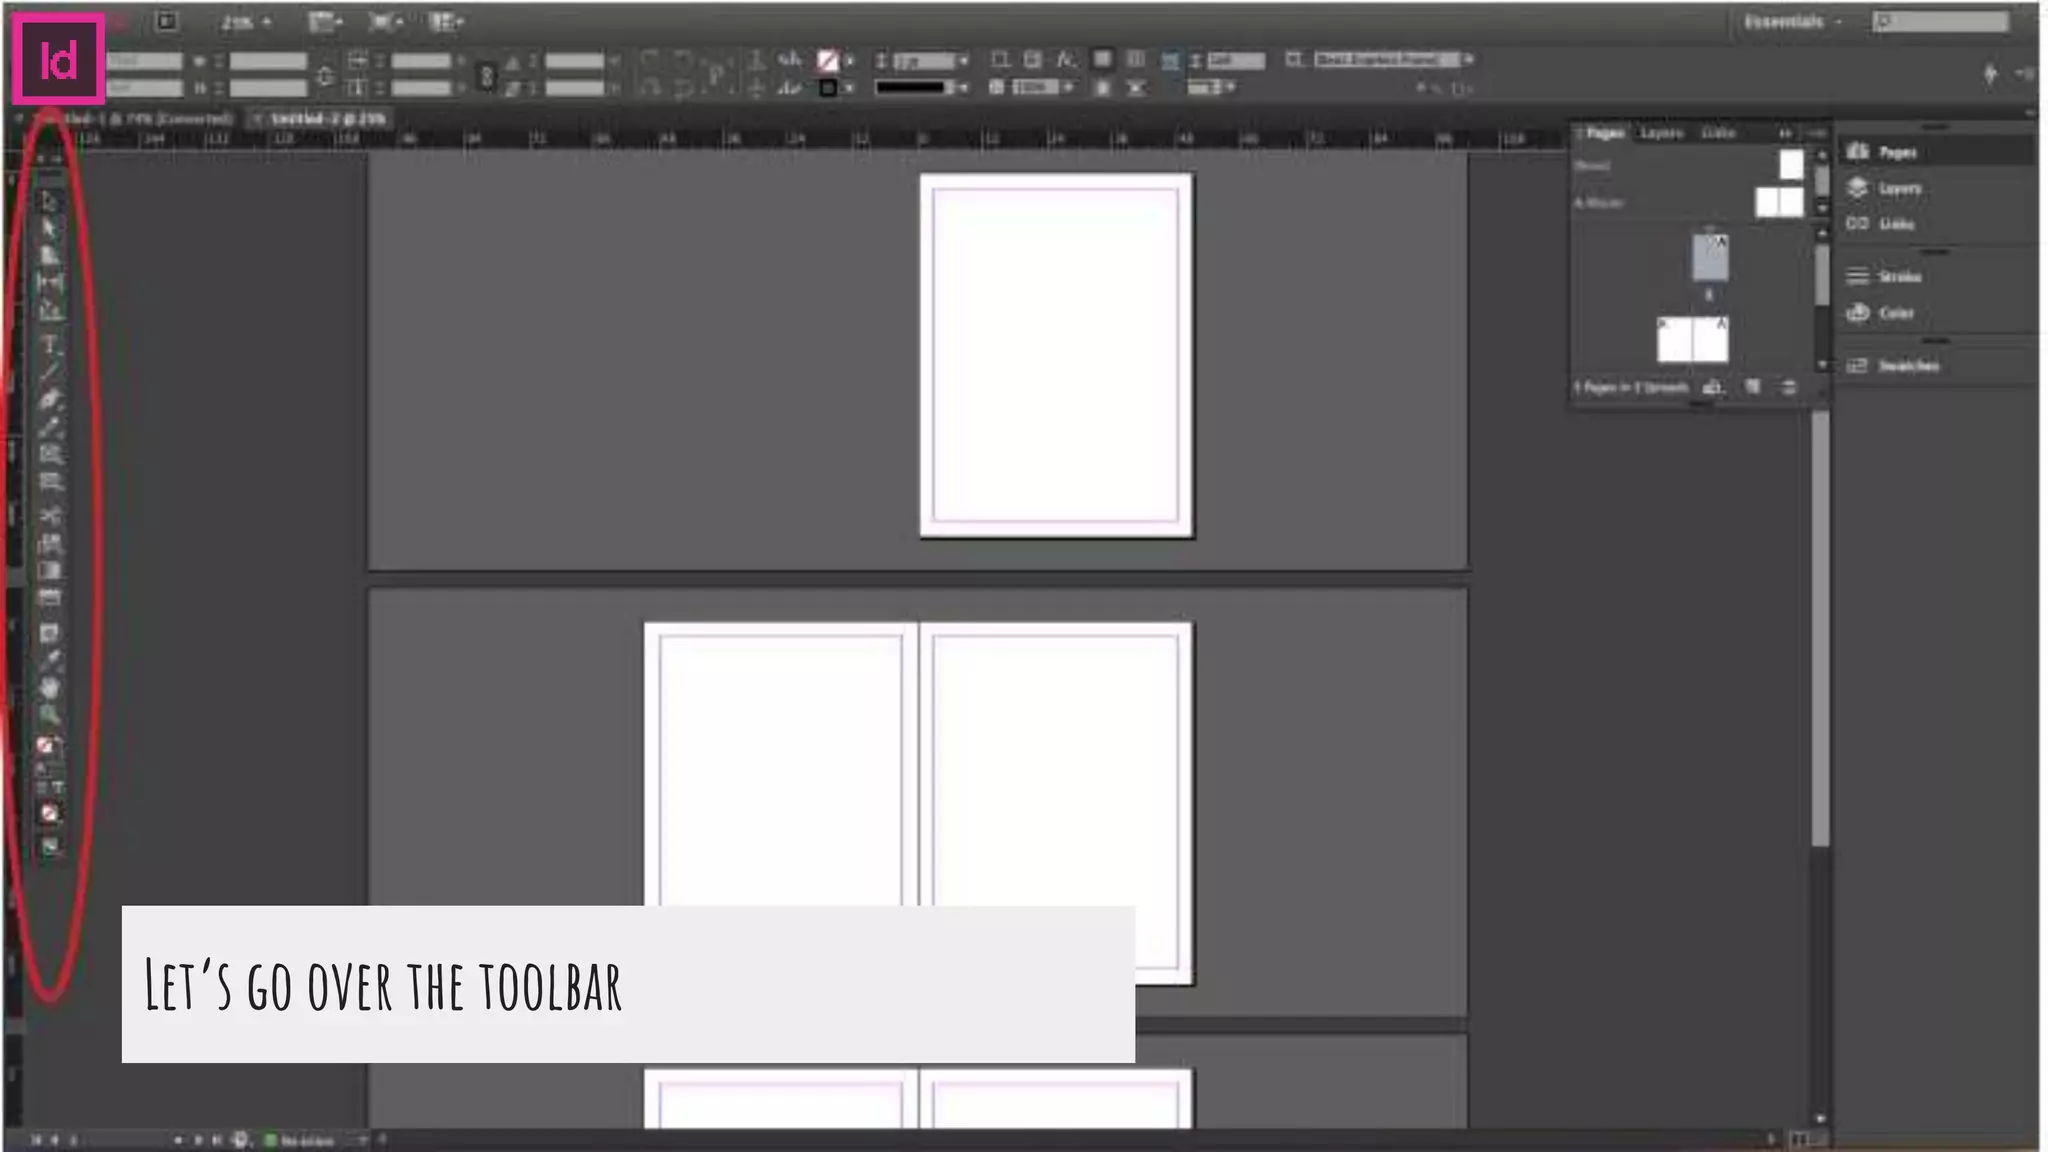Open the Screen Mode dropdown in application bar

tap(386, 22)
